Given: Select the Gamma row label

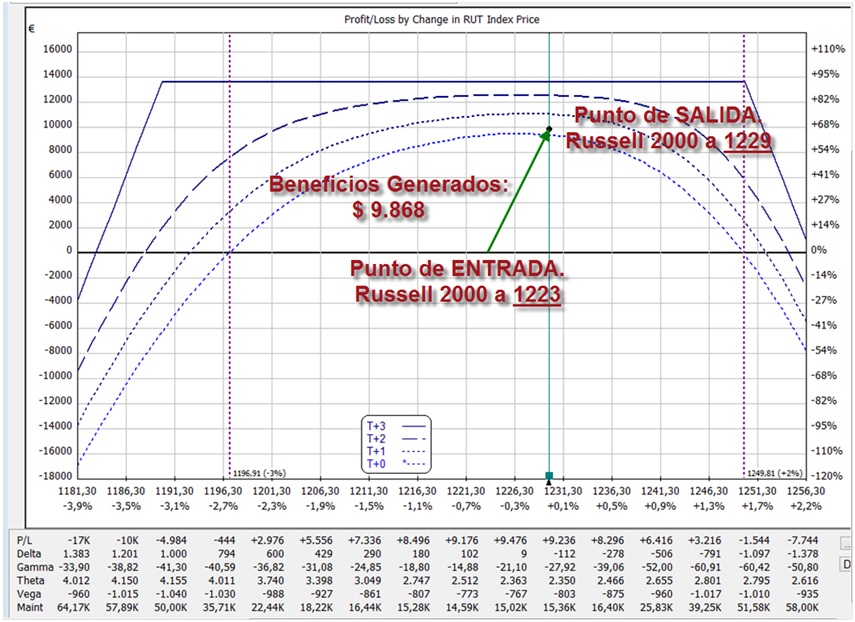Looking at the screenshot, I should coord(34,567).
